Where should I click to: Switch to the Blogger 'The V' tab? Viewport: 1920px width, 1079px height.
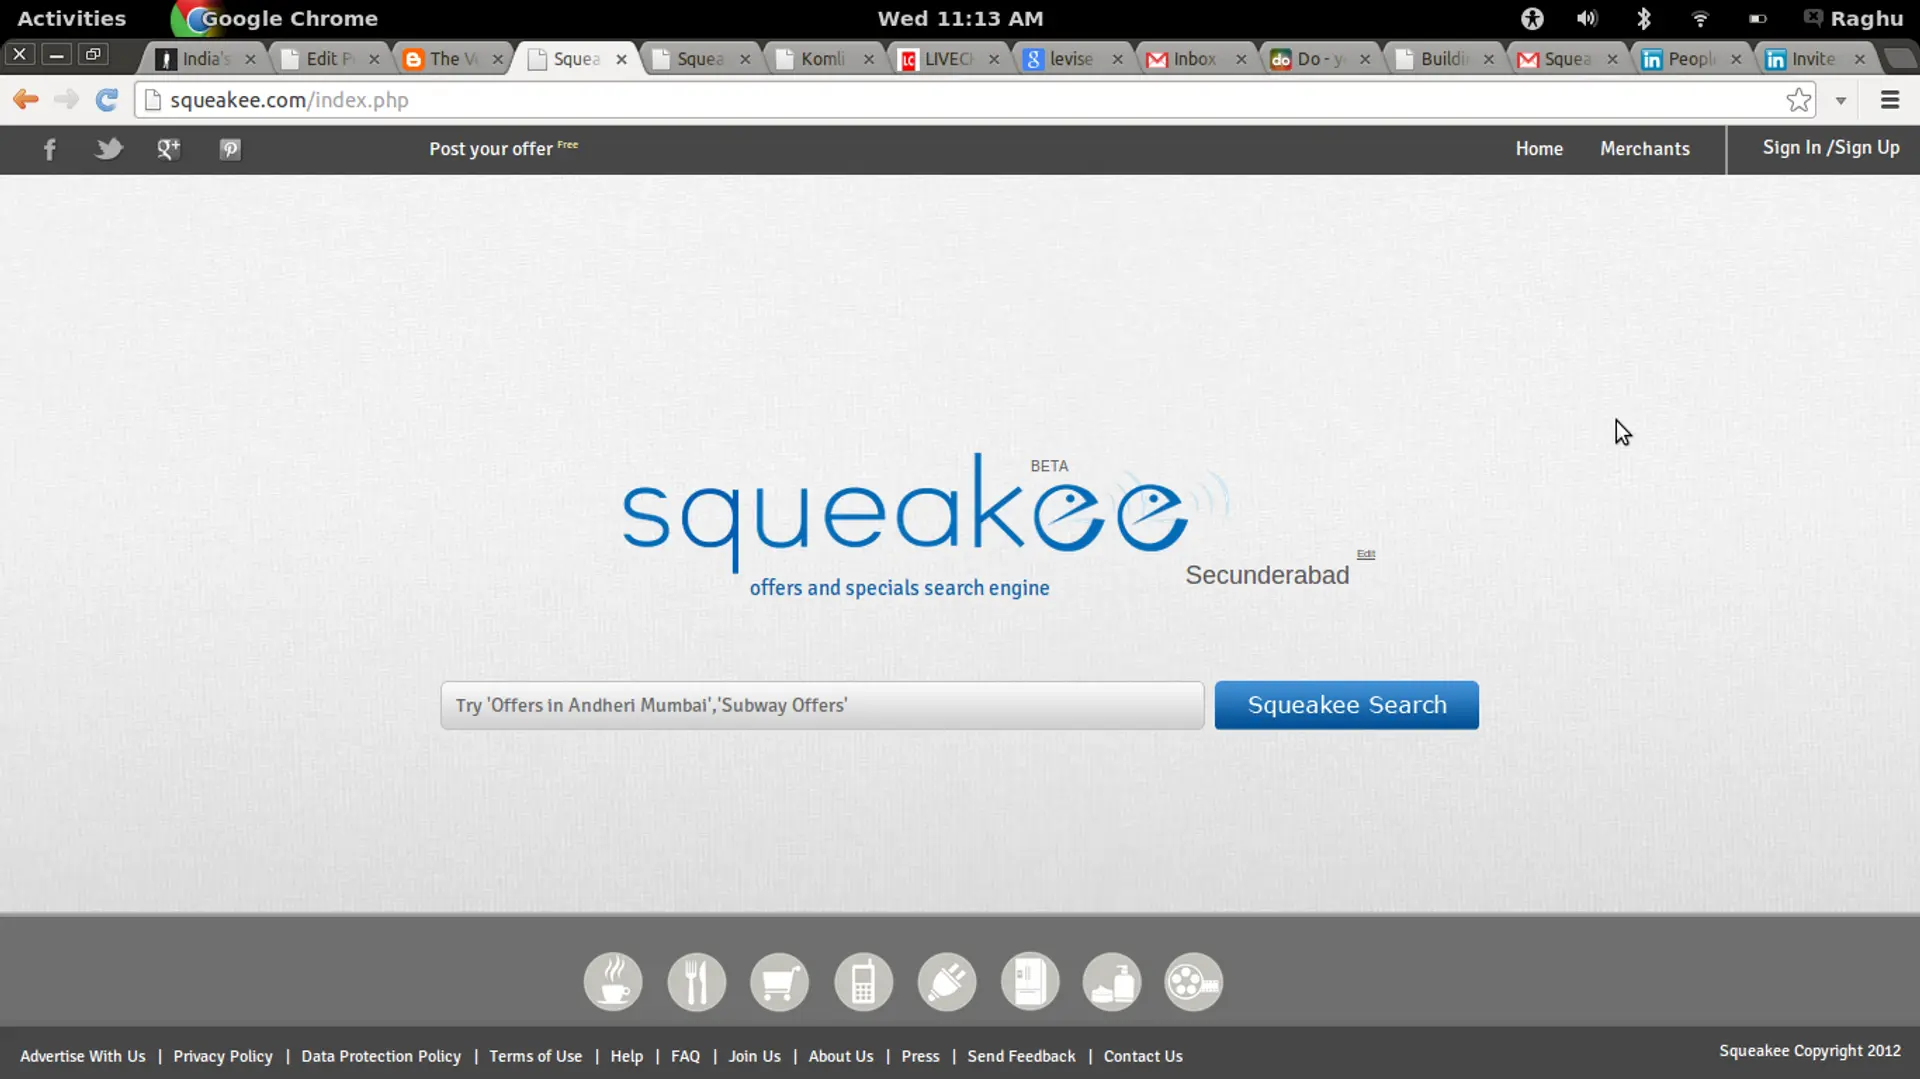click(x=453, y=59)
